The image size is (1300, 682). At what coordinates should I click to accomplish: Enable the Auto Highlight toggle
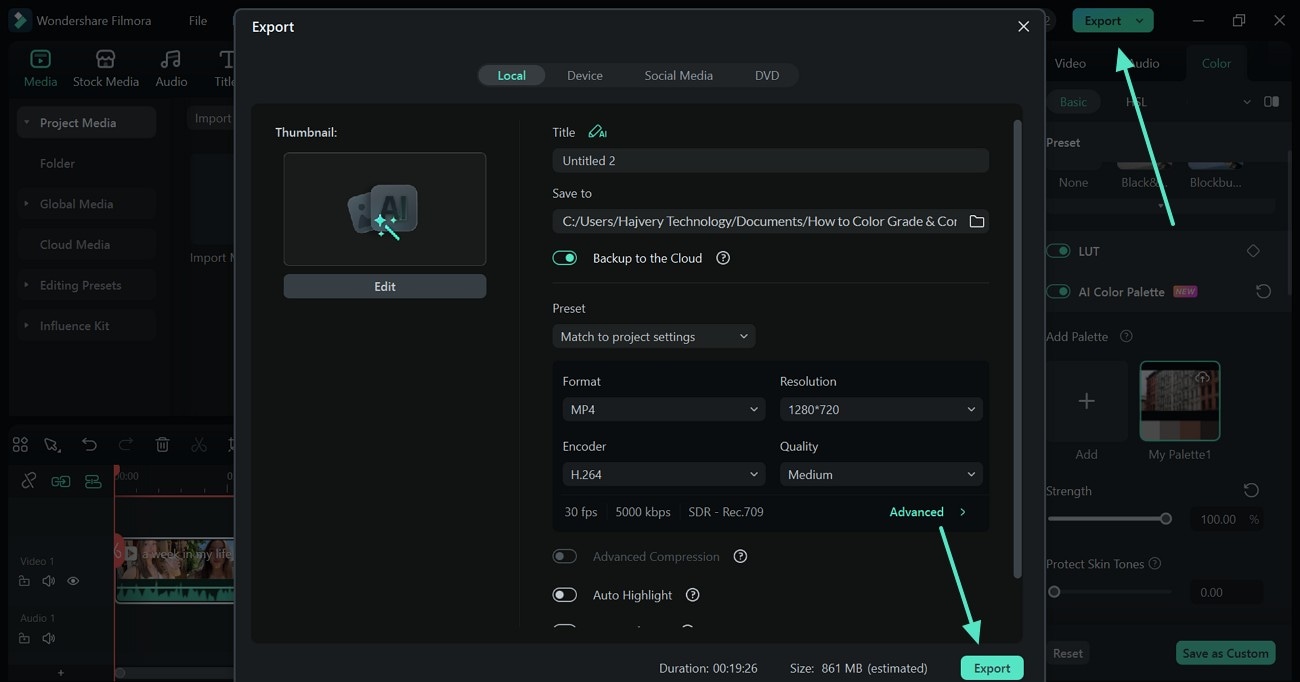565,595
